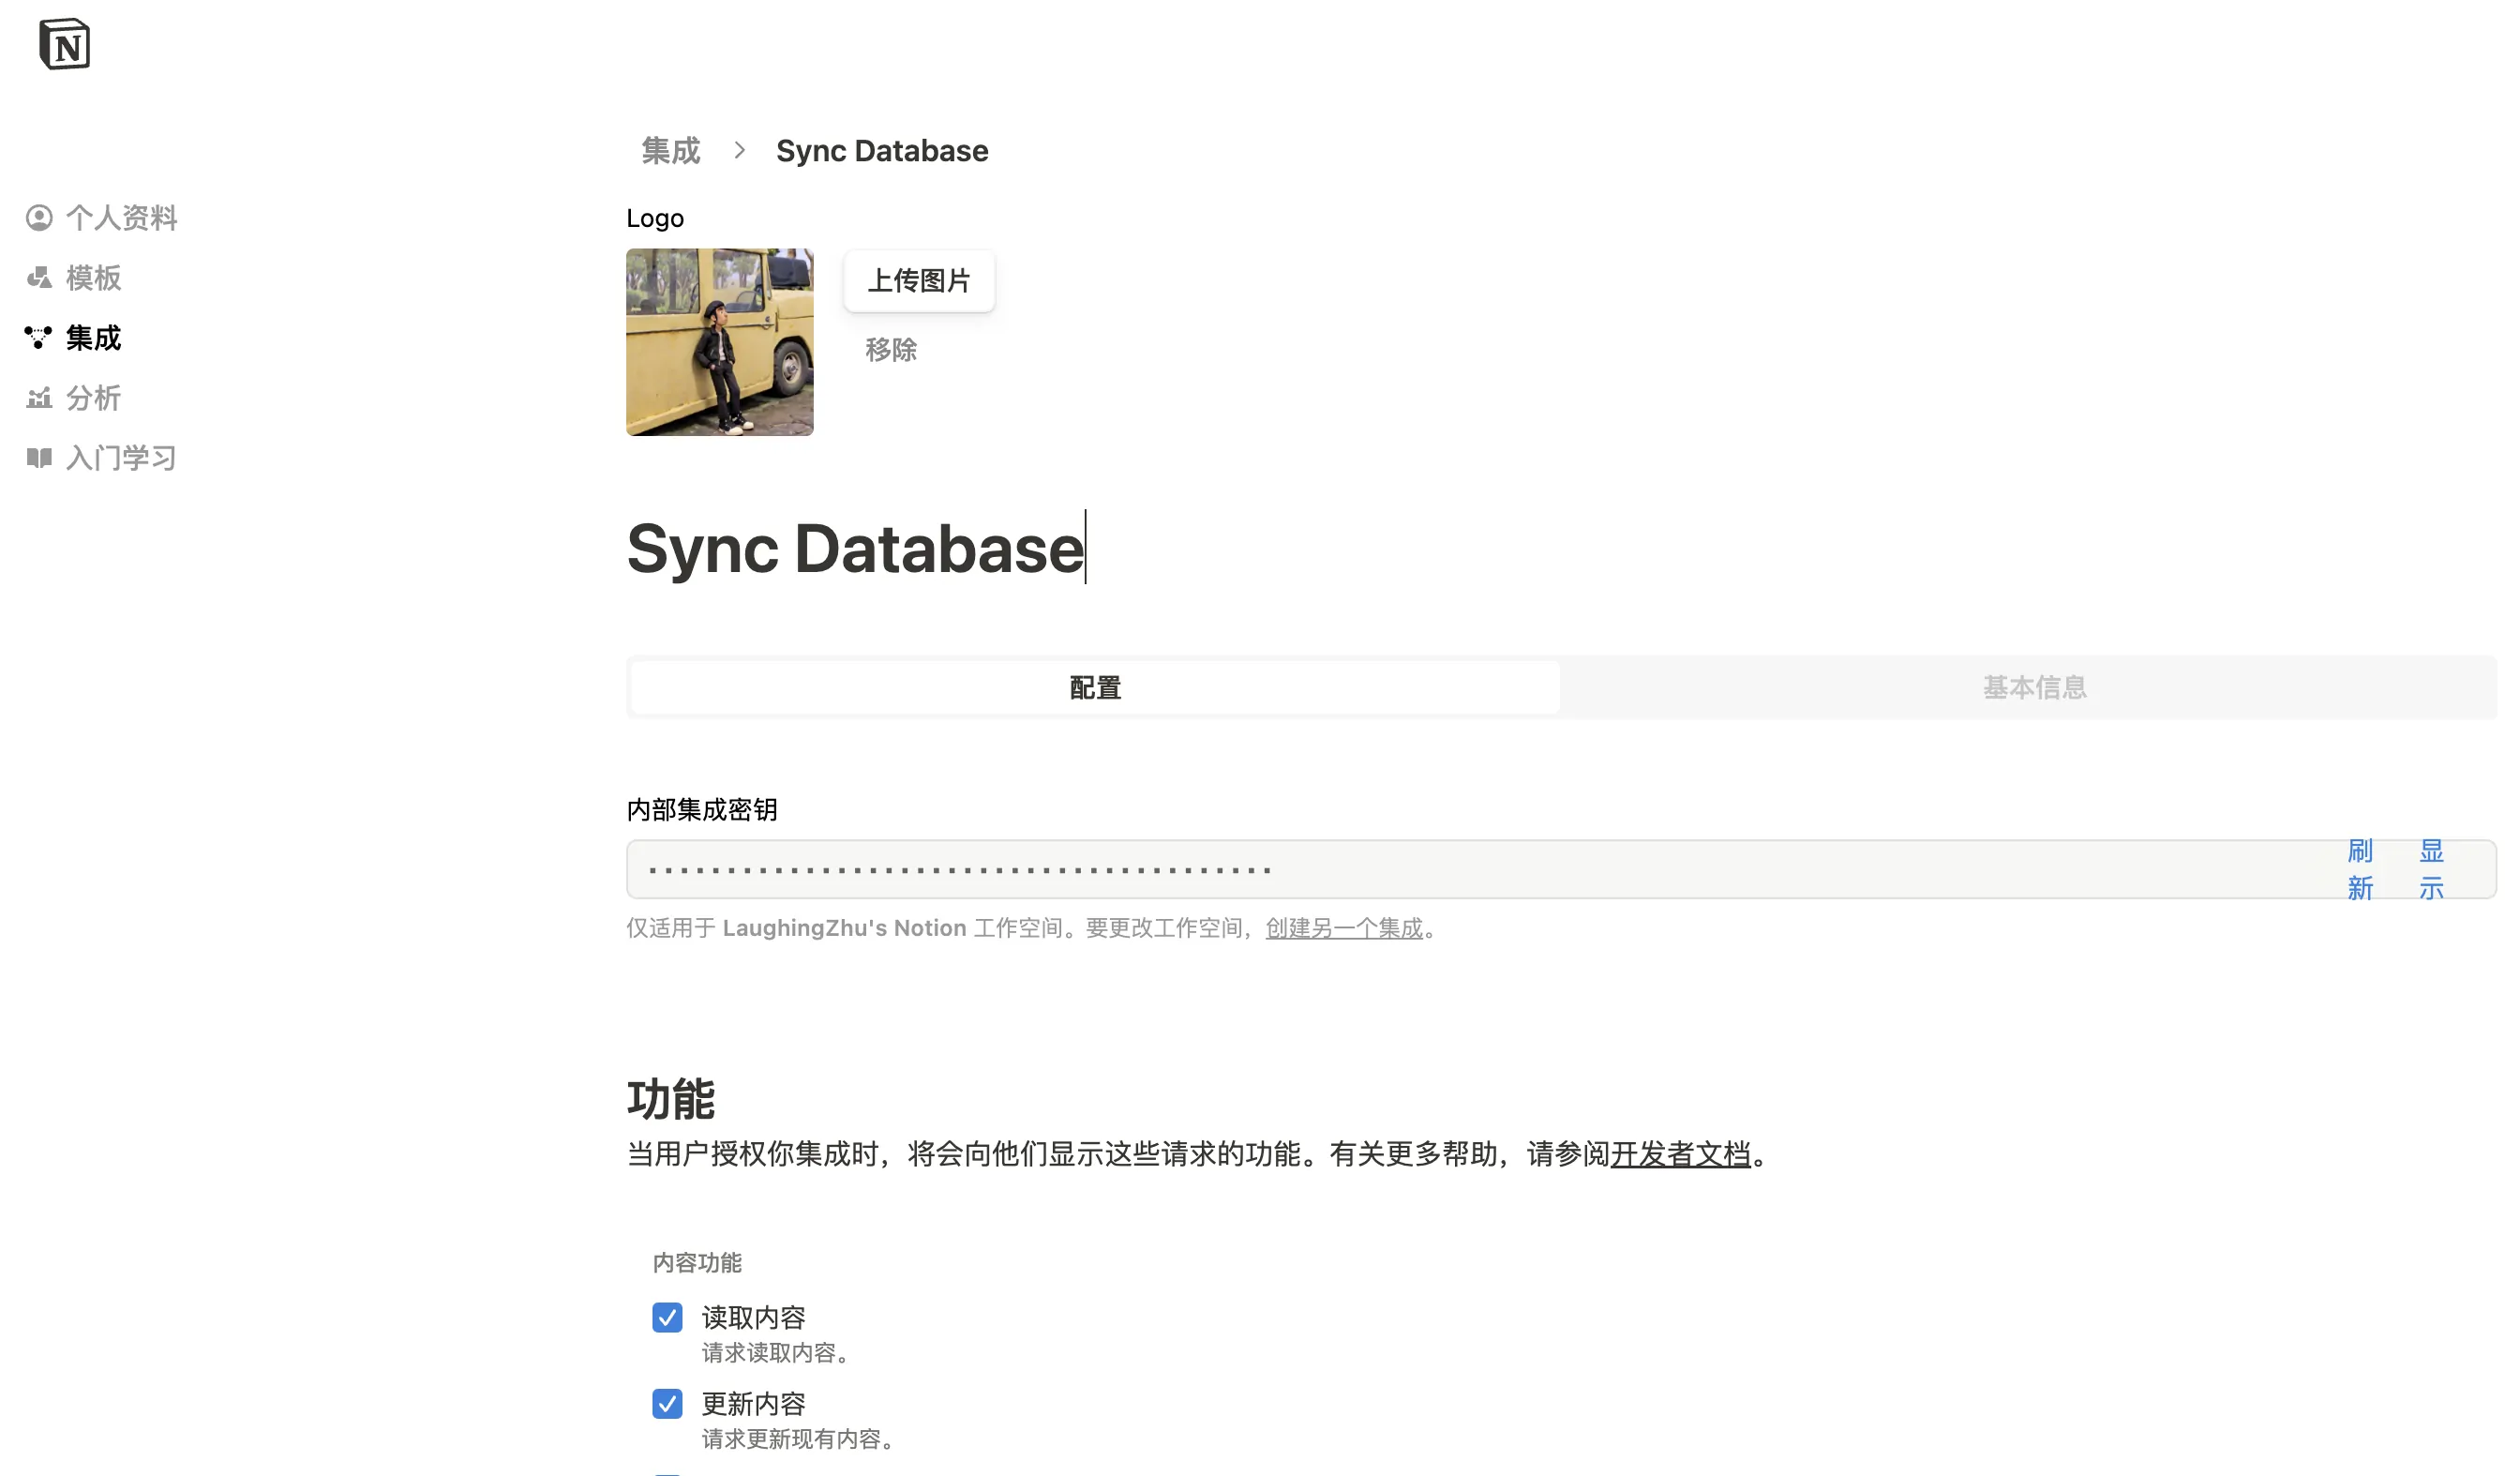Click the 集成 integrations node icon
The height and width of the screenshot is (1476, 2520).
(38, 338)
